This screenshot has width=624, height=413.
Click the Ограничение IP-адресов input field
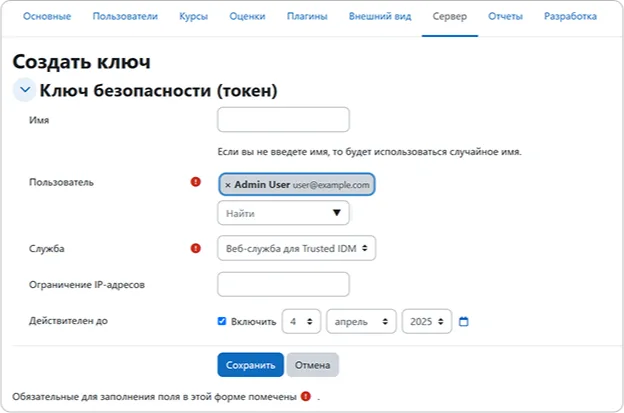(283, 284)
